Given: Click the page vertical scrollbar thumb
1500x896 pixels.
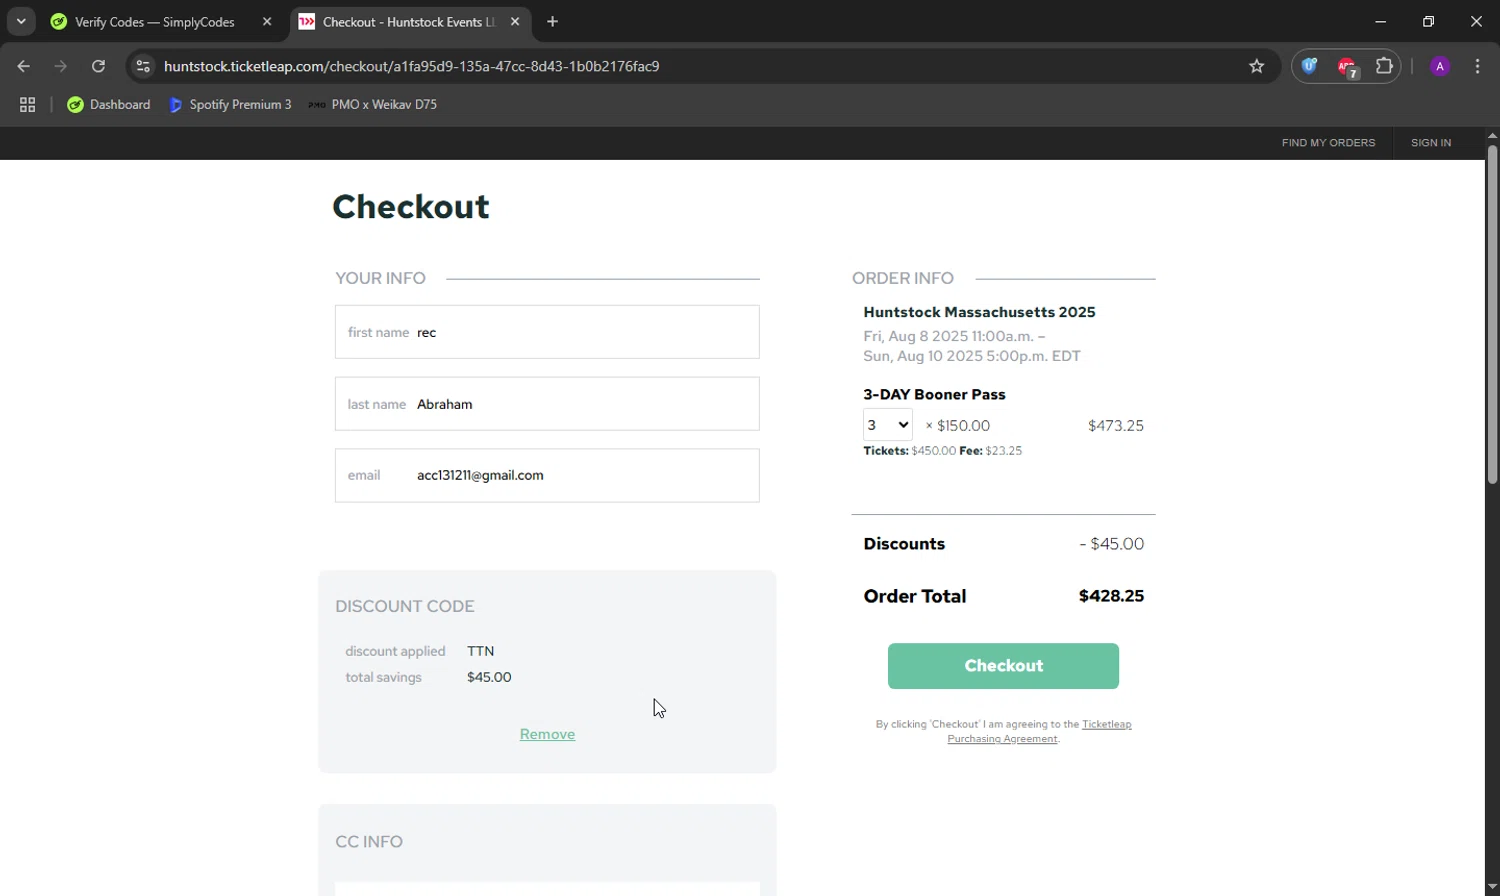Looking at the screenshot, I should [1492, 315].
